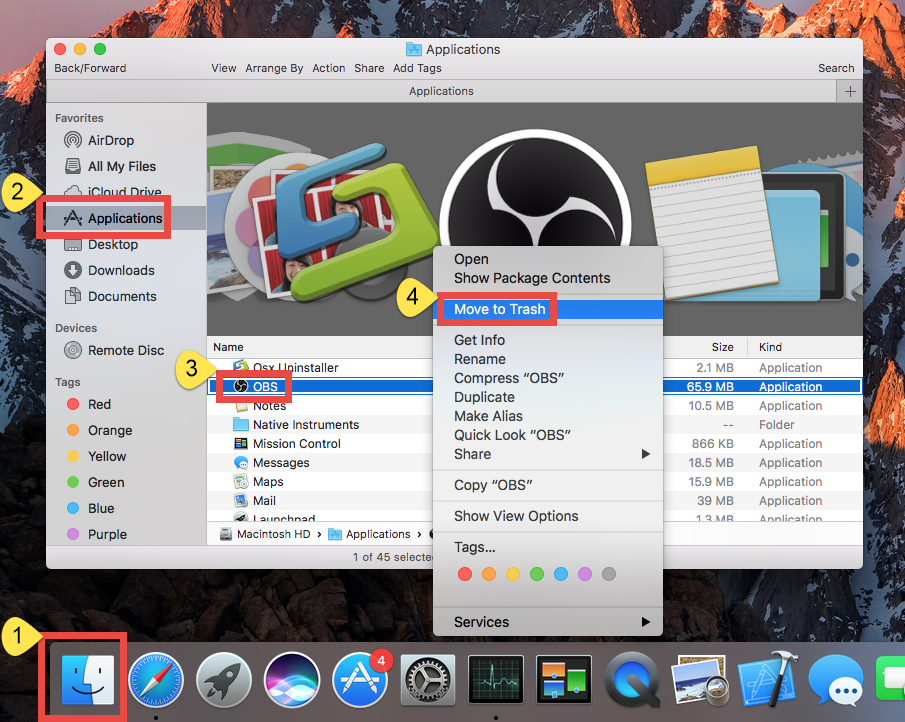Open Xcode from the Dock
The width and height of the screenshot is (905, 722).
pos(767,679)
